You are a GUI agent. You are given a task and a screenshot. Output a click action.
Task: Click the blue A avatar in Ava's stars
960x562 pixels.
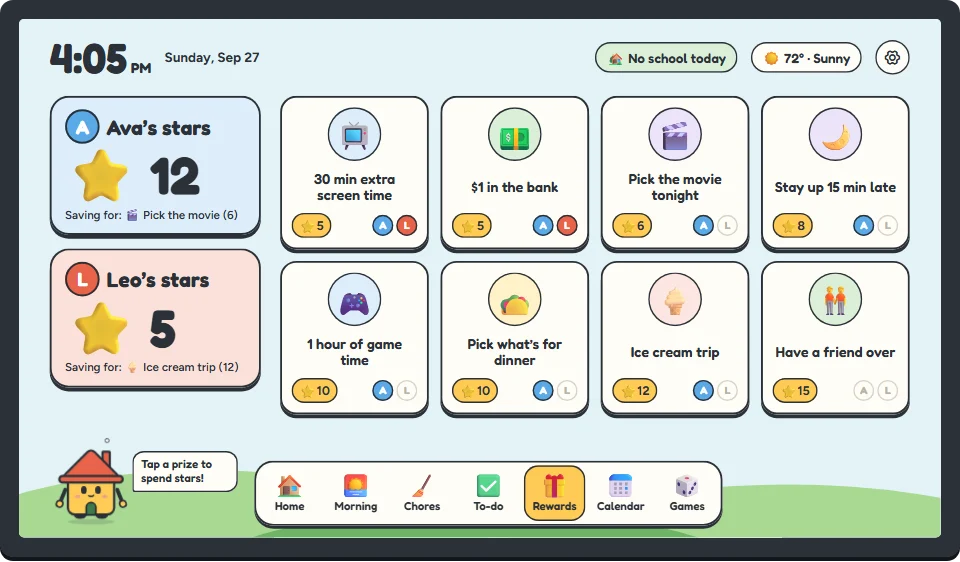click(x=82, y=127)
